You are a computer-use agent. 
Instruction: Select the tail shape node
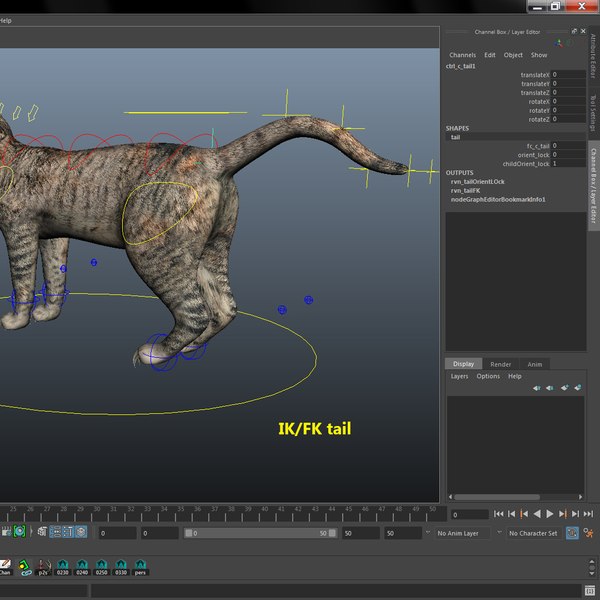[455, 137]
